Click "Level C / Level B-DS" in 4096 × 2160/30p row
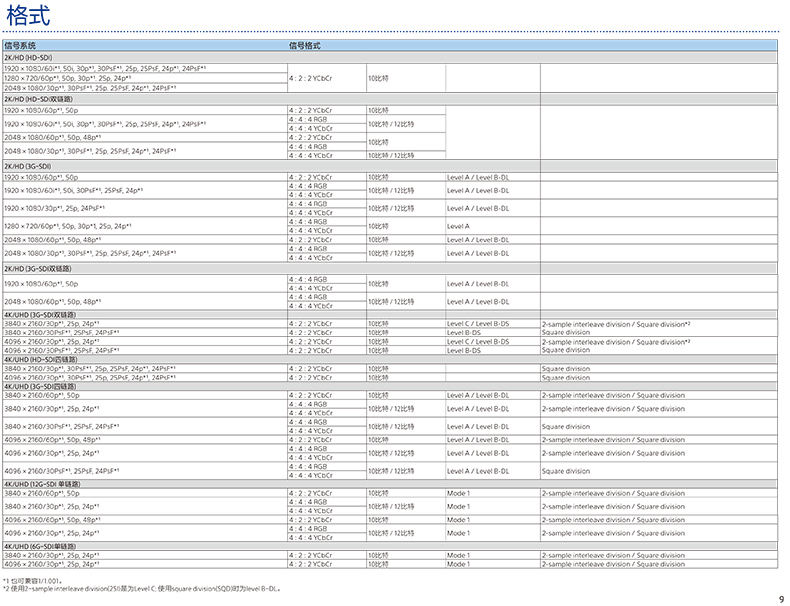790x606 pixels. tap(478, 342)
